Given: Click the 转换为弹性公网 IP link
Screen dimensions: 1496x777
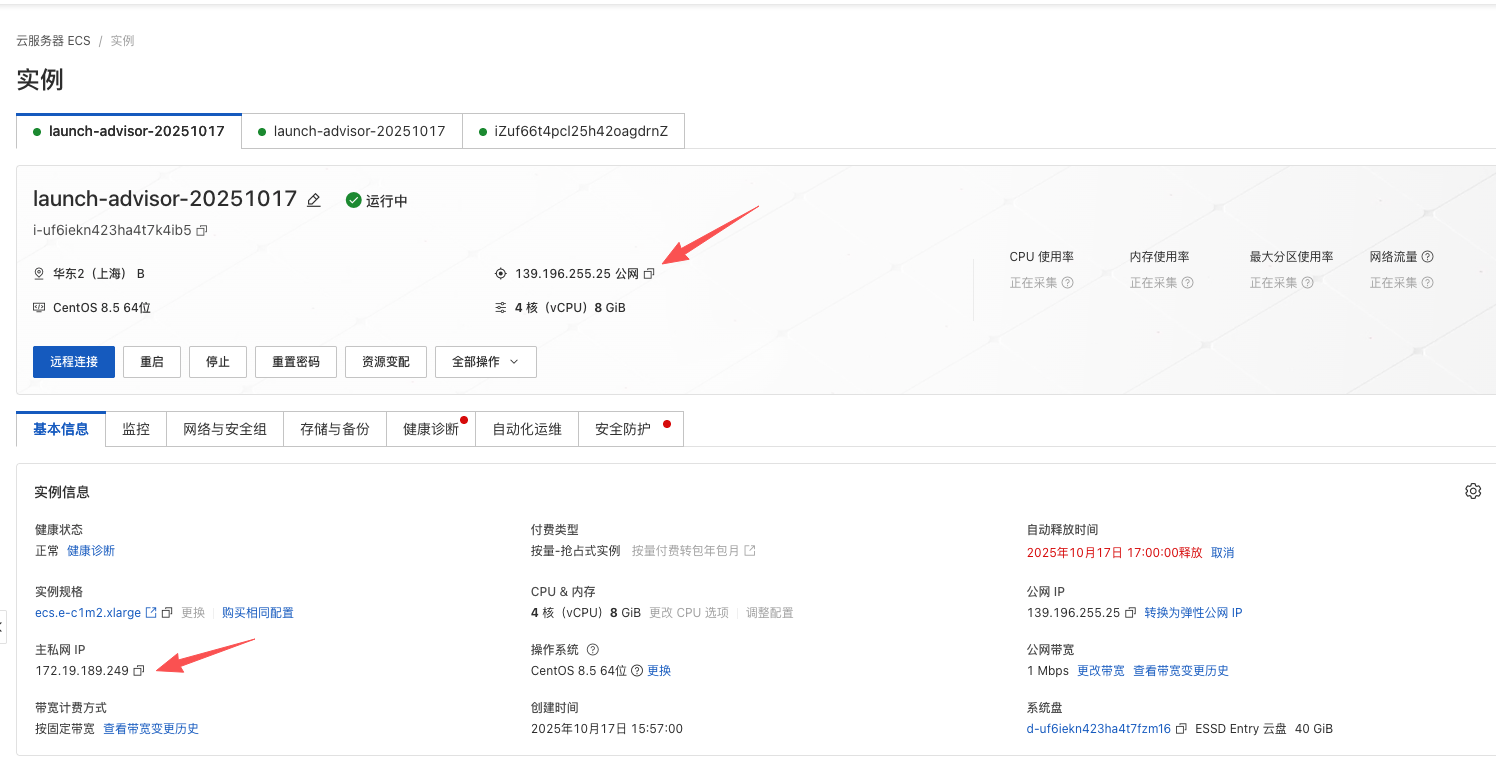Looking at the screenshot, I should click(1193, 613).
